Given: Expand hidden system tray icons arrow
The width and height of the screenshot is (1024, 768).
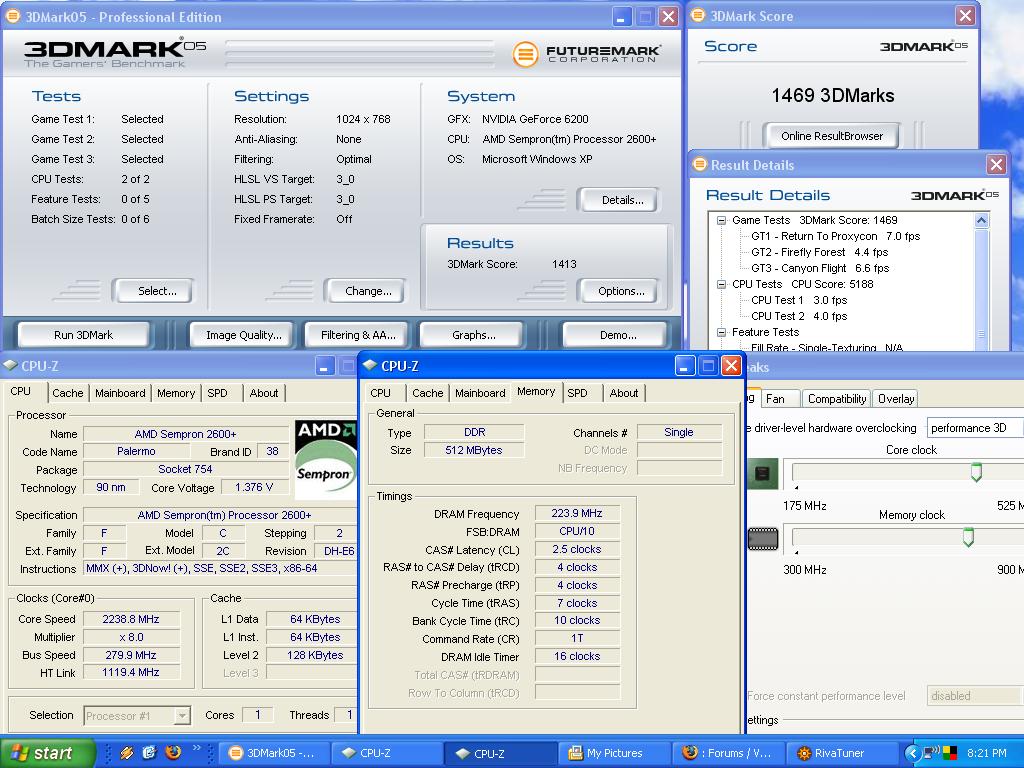Looking at the screenshot, I should click(912, 754).
